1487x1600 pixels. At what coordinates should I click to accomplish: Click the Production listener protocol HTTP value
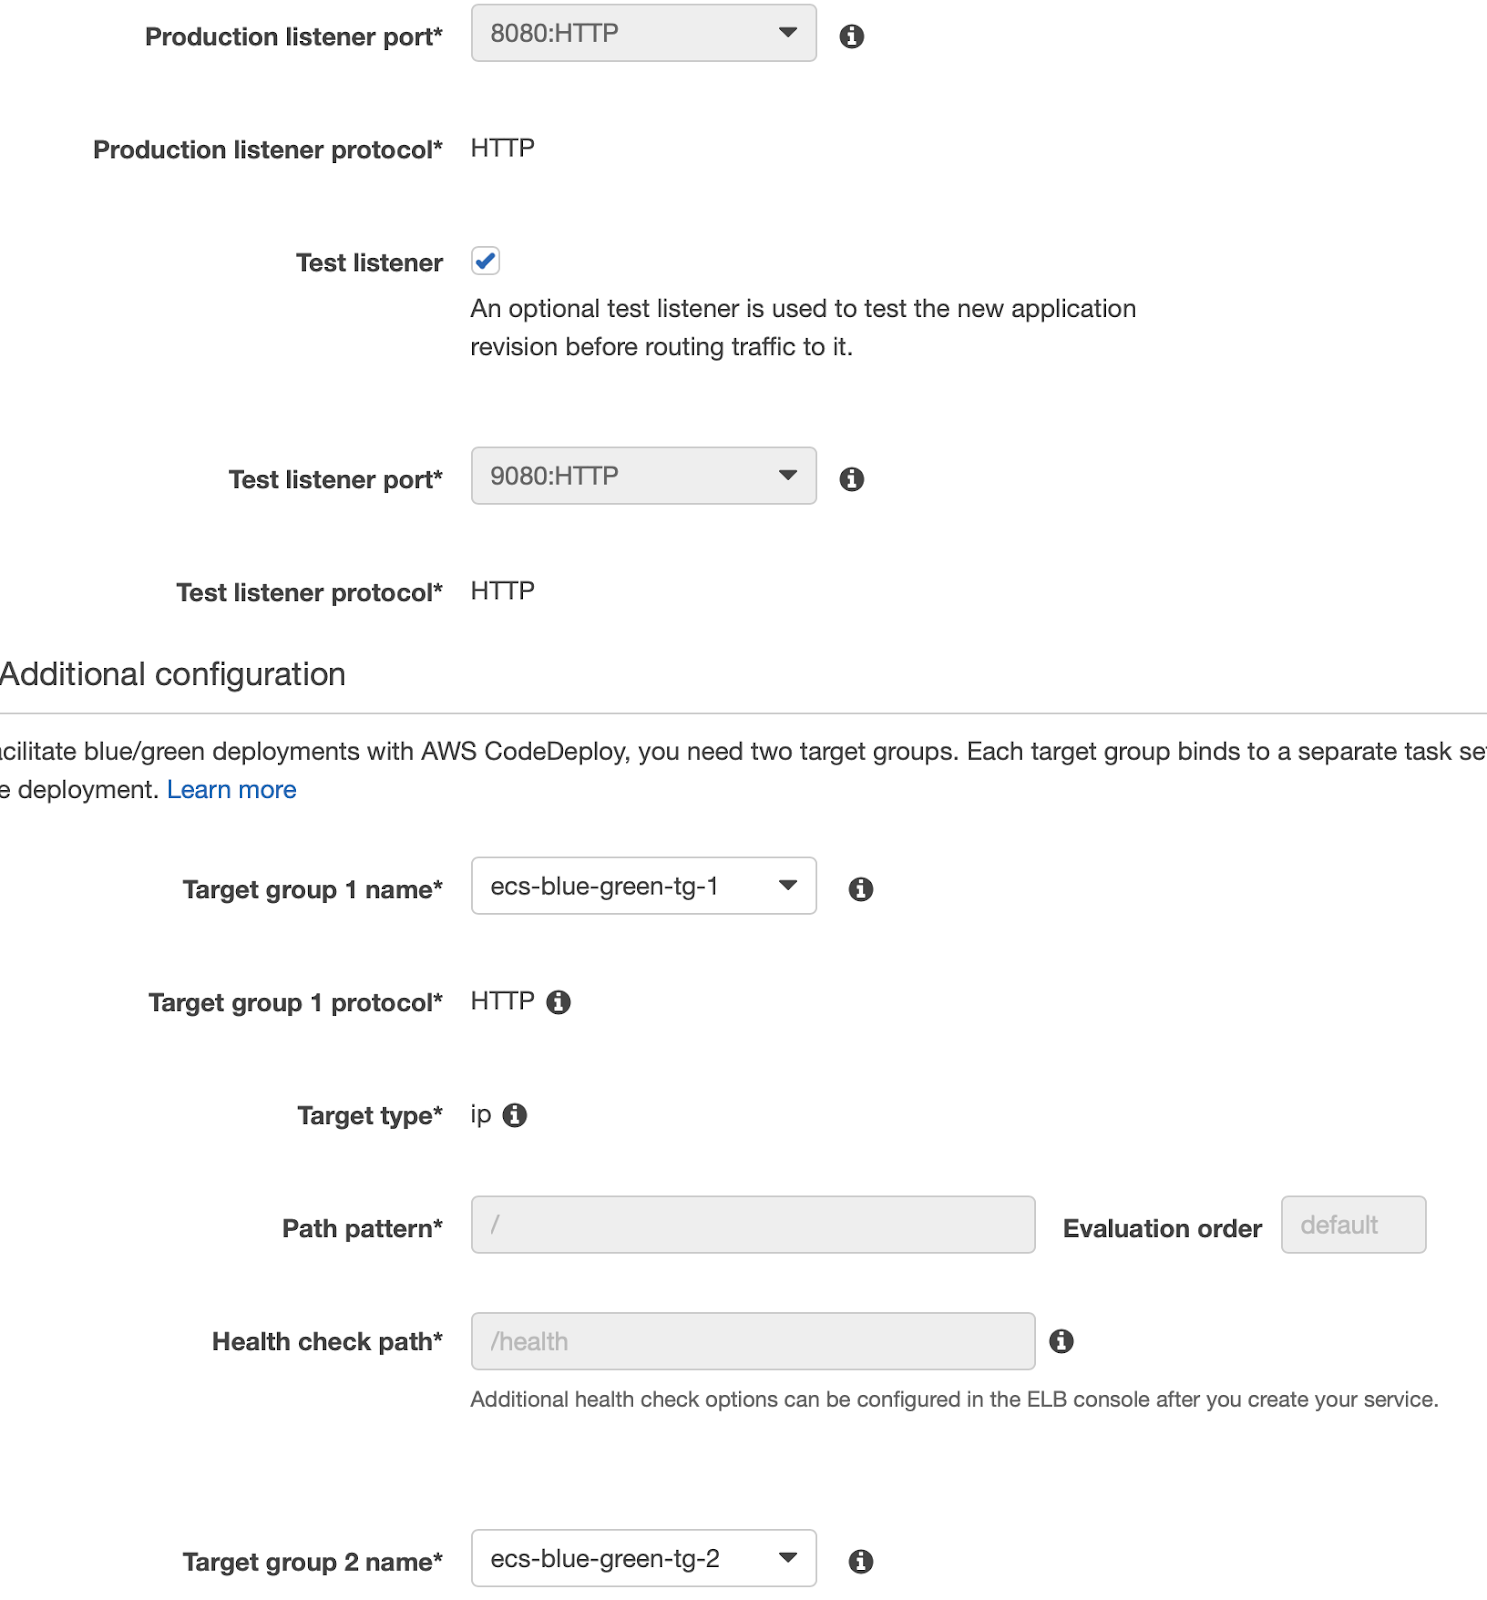[502, 148]
